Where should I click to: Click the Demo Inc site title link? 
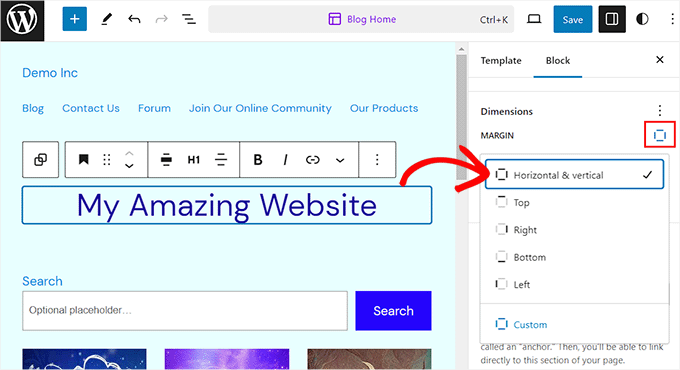pos(50,73)
